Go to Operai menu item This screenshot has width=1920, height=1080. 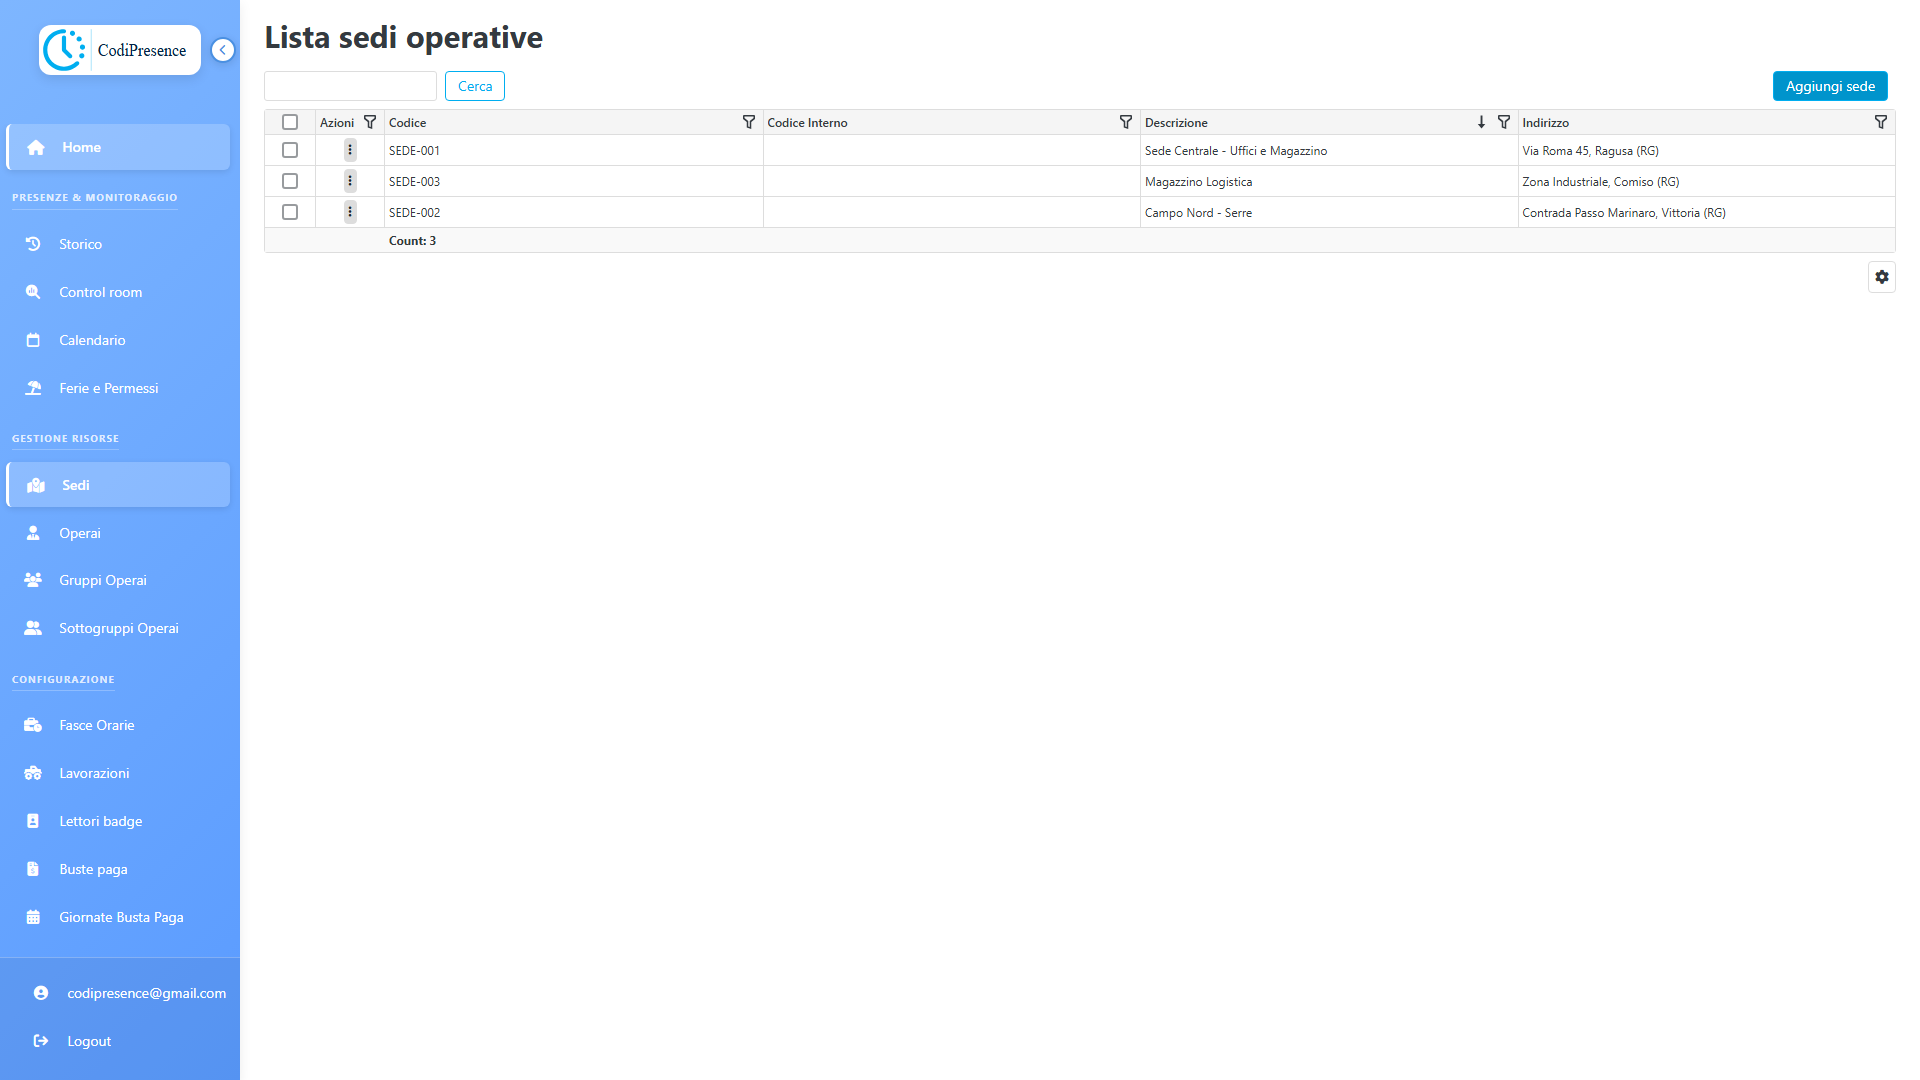pos(80,533)
